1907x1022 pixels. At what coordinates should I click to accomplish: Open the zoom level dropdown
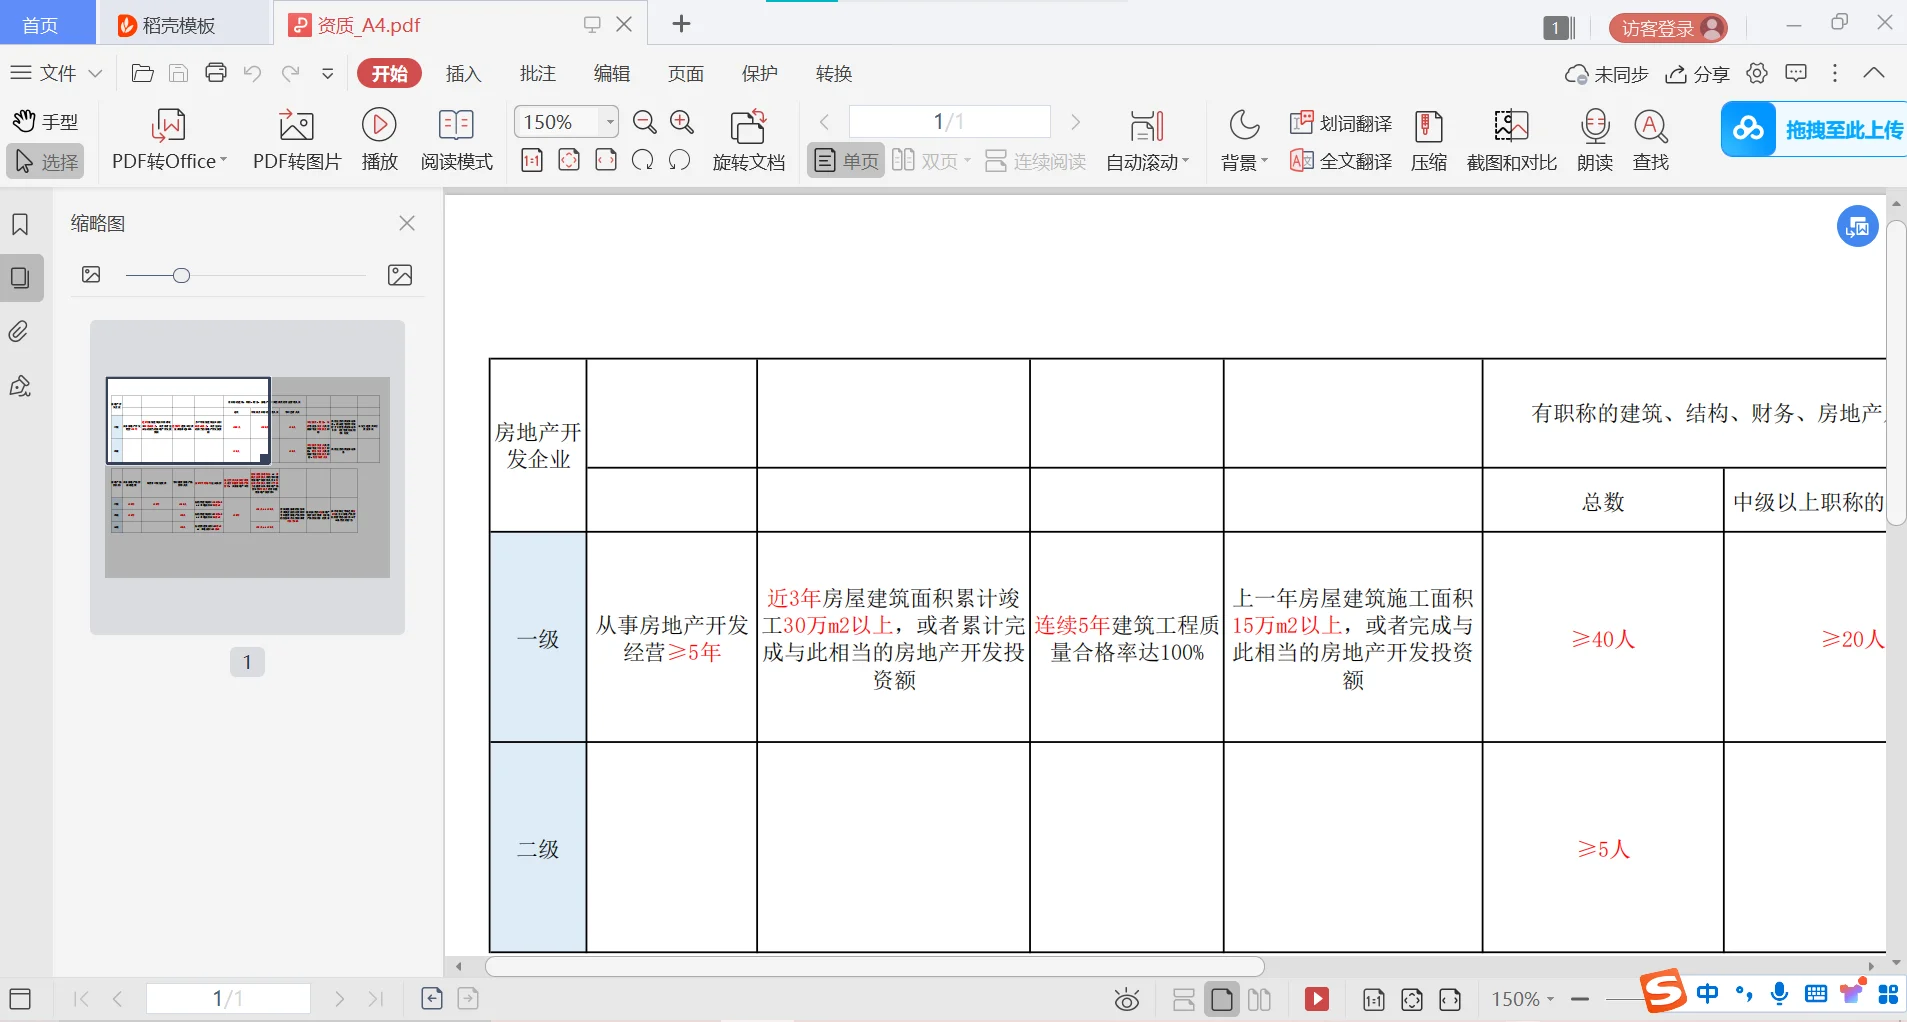[609, 121]
